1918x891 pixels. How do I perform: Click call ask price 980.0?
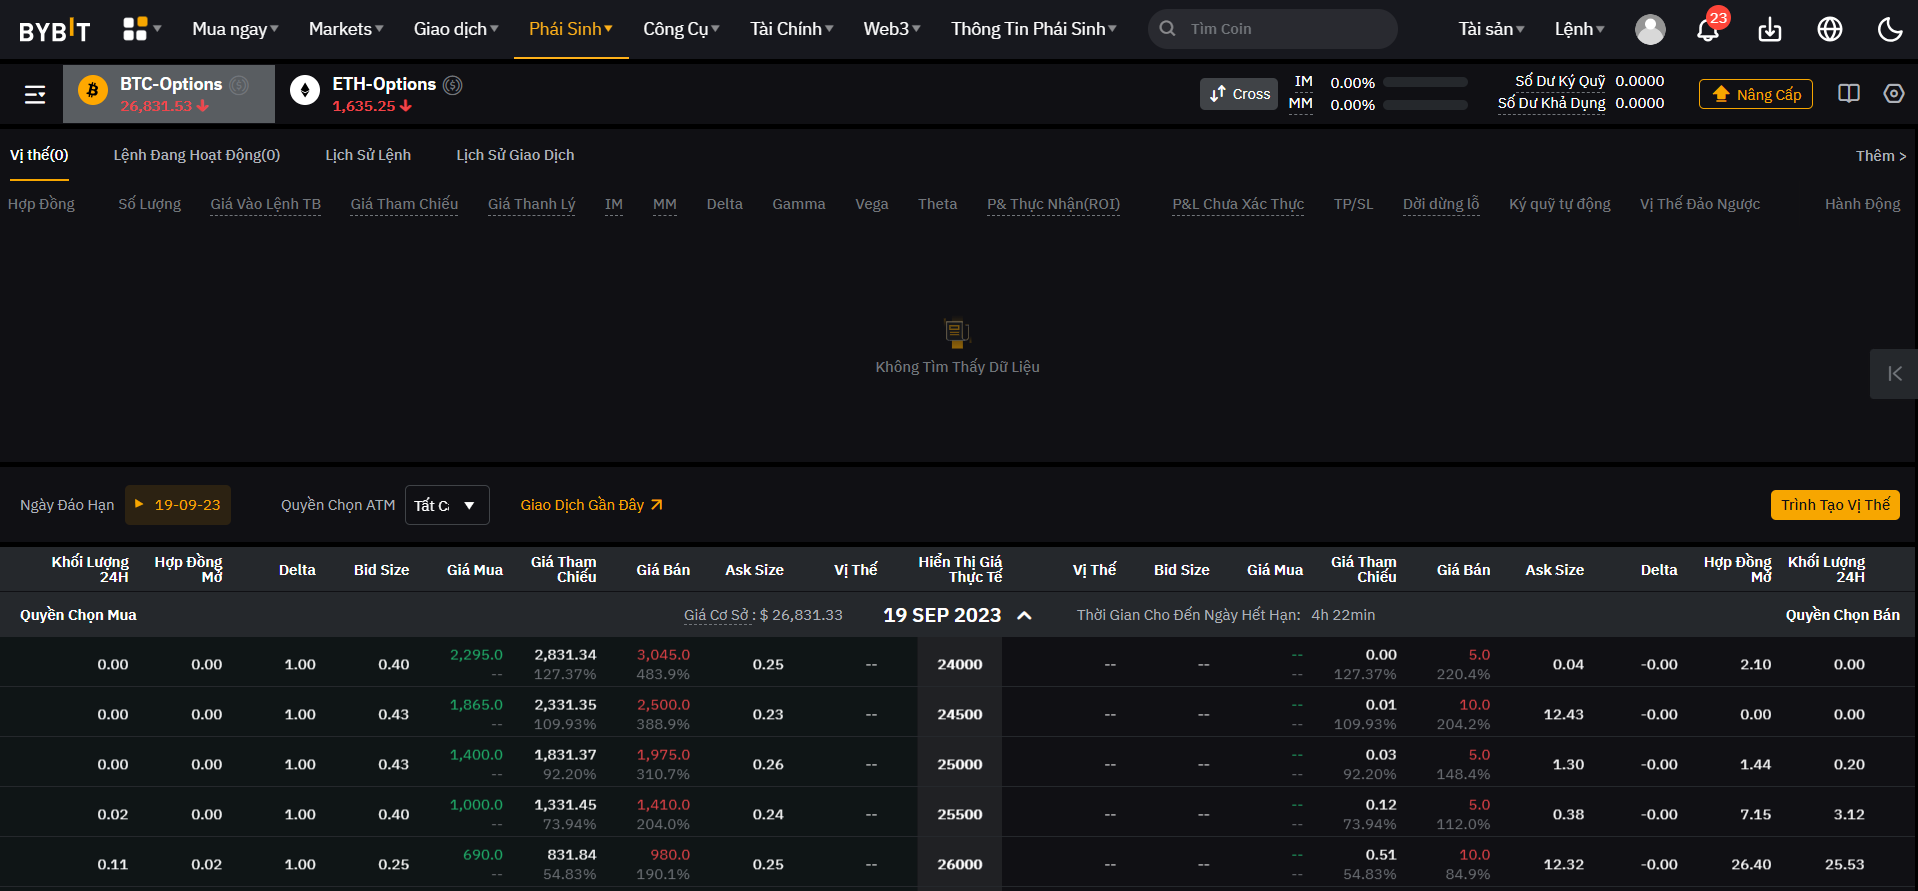point(670,855)
